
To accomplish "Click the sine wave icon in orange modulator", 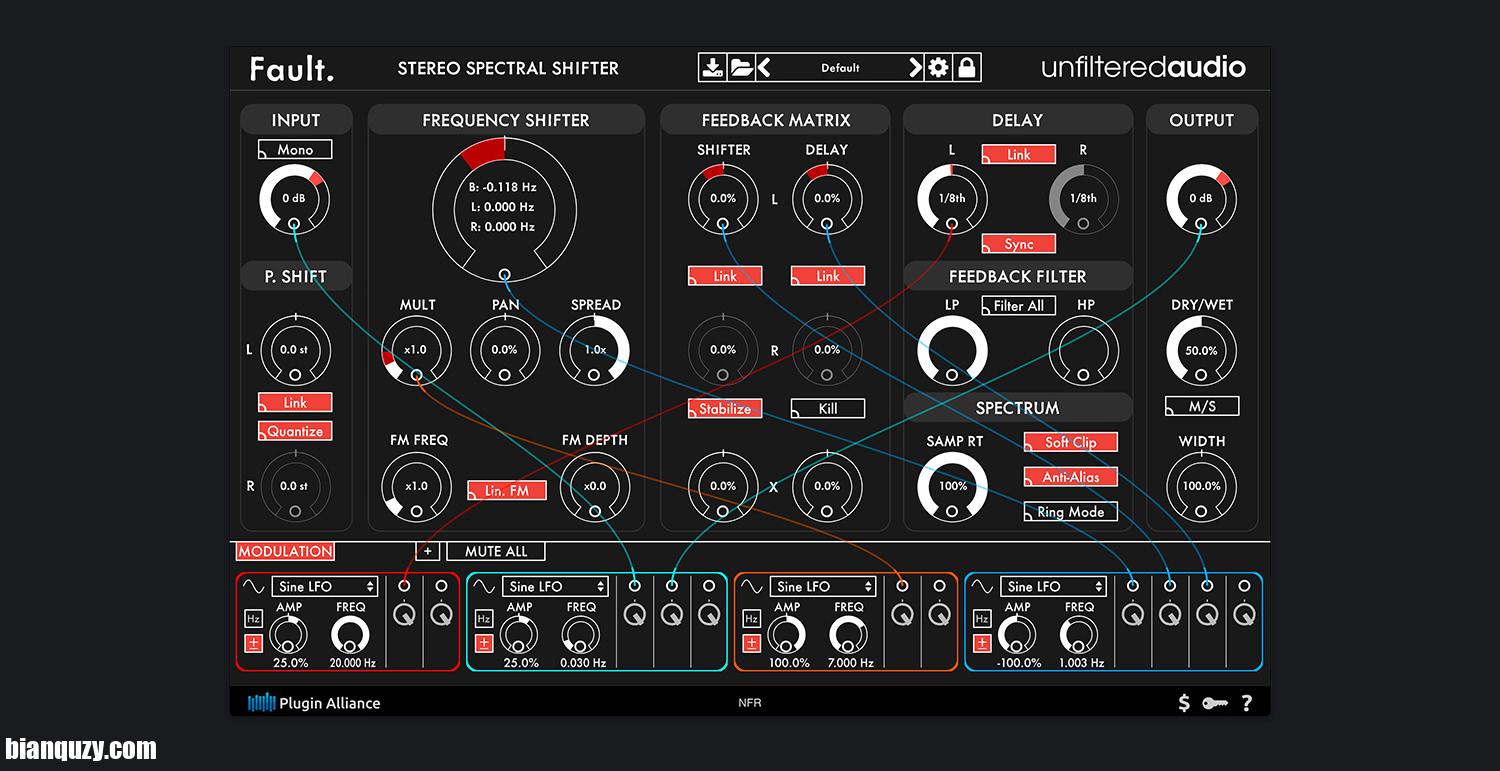I will coord(753,586).
